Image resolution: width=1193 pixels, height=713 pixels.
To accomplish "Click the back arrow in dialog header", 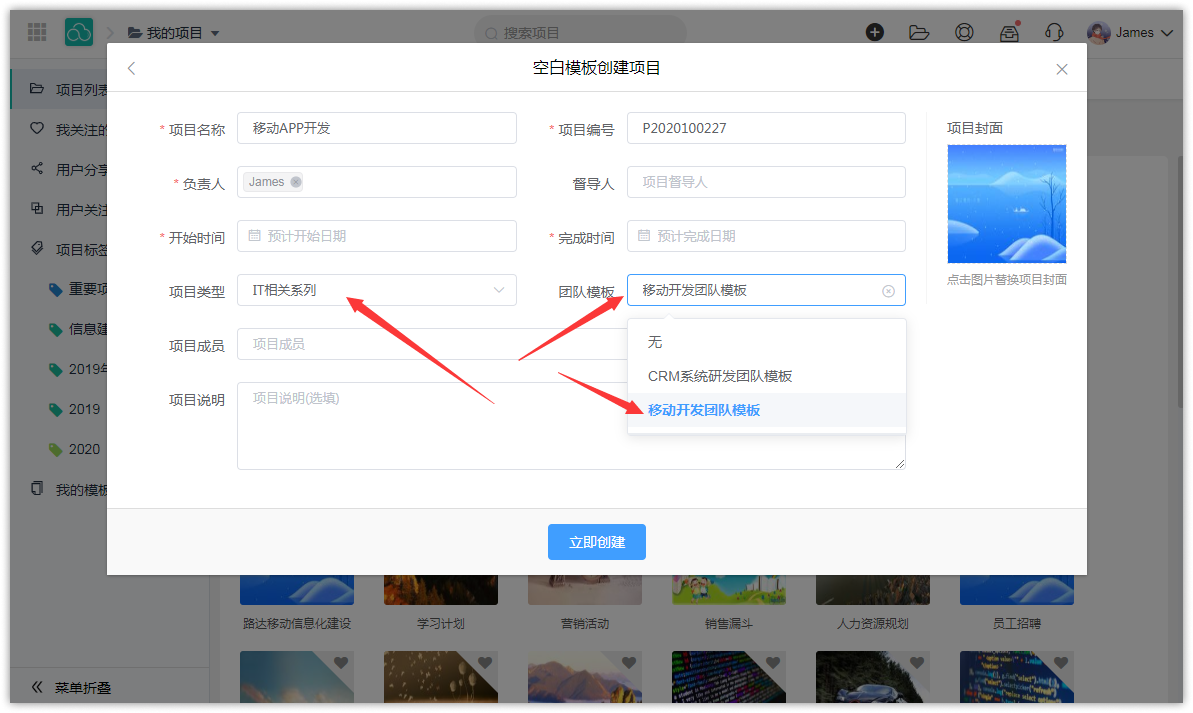I will [131, 69].
